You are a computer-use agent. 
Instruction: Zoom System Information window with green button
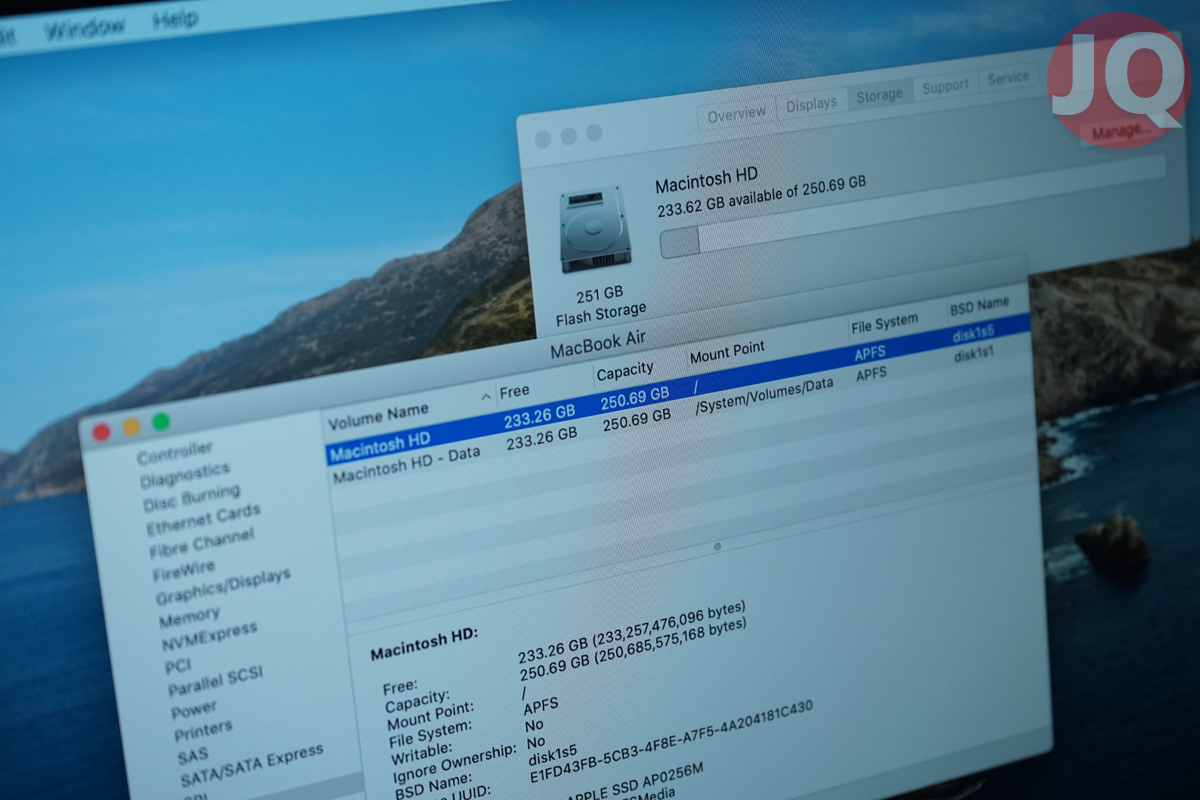tap(161, 422)
